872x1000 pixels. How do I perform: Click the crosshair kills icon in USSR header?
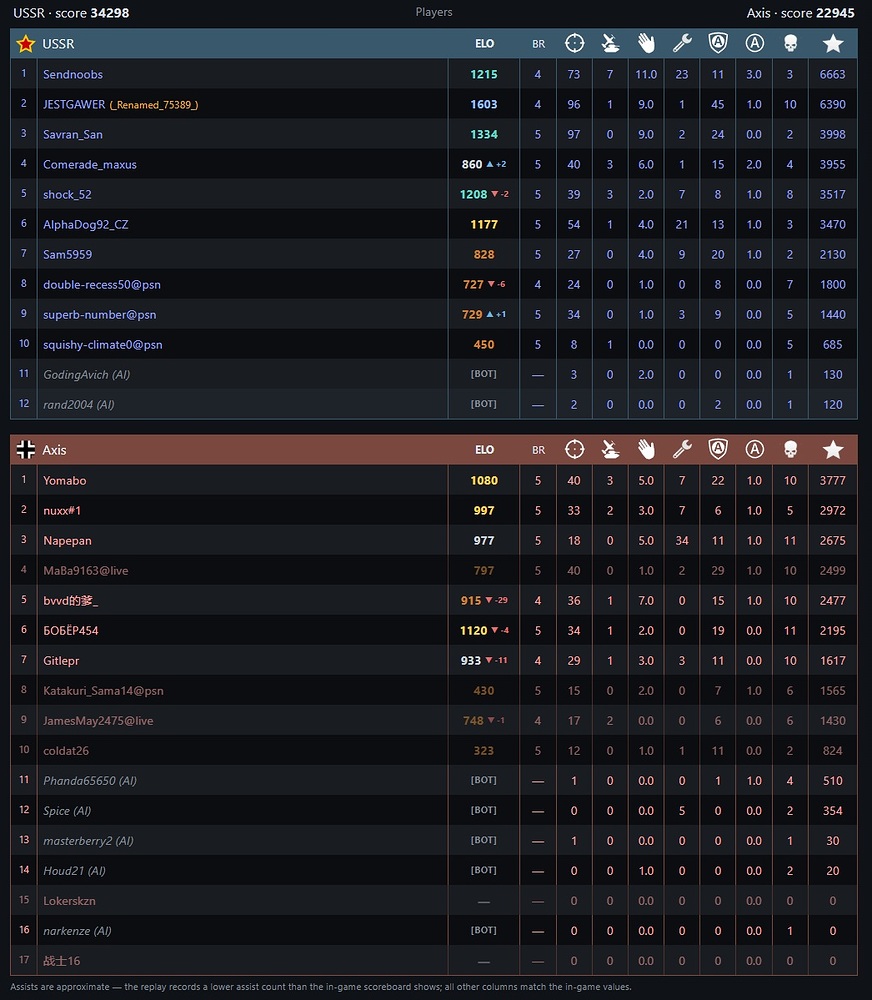click(574, 43)
